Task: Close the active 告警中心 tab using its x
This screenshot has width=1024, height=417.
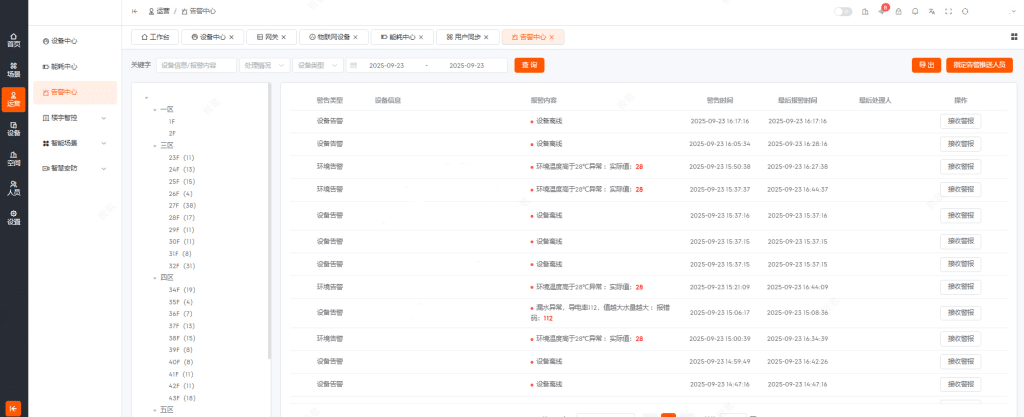Action: coord(552,37)
